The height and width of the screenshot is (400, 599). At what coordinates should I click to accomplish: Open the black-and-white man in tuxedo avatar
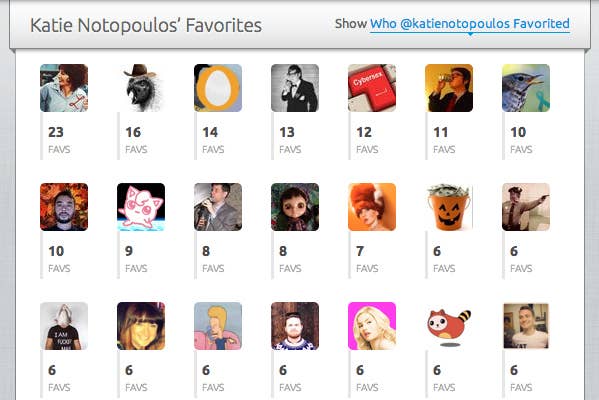(295, 88)
